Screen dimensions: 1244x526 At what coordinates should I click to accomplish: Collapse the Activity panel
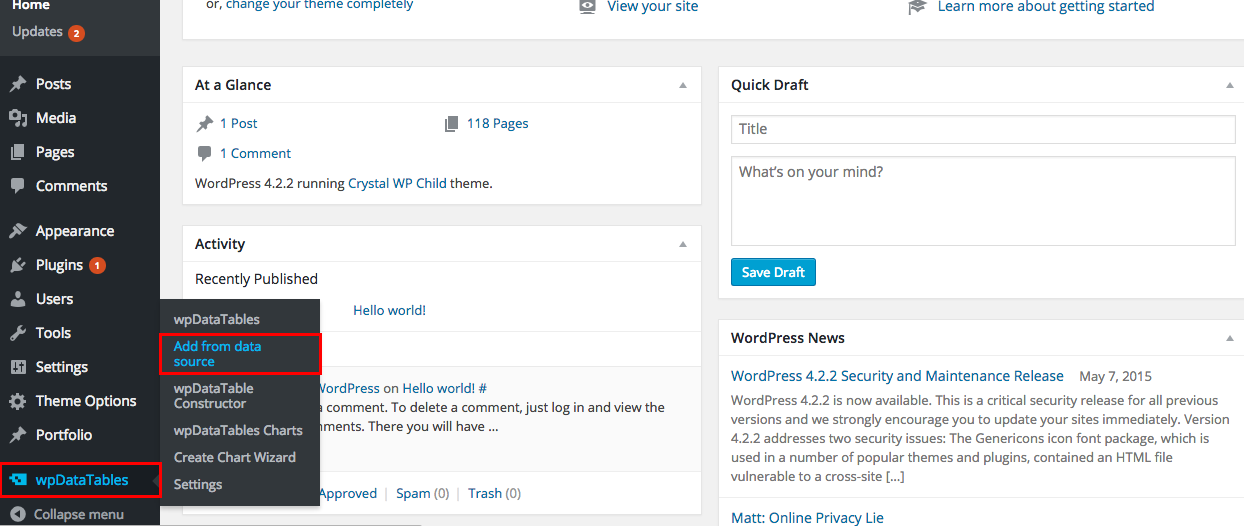click(683, 244)
